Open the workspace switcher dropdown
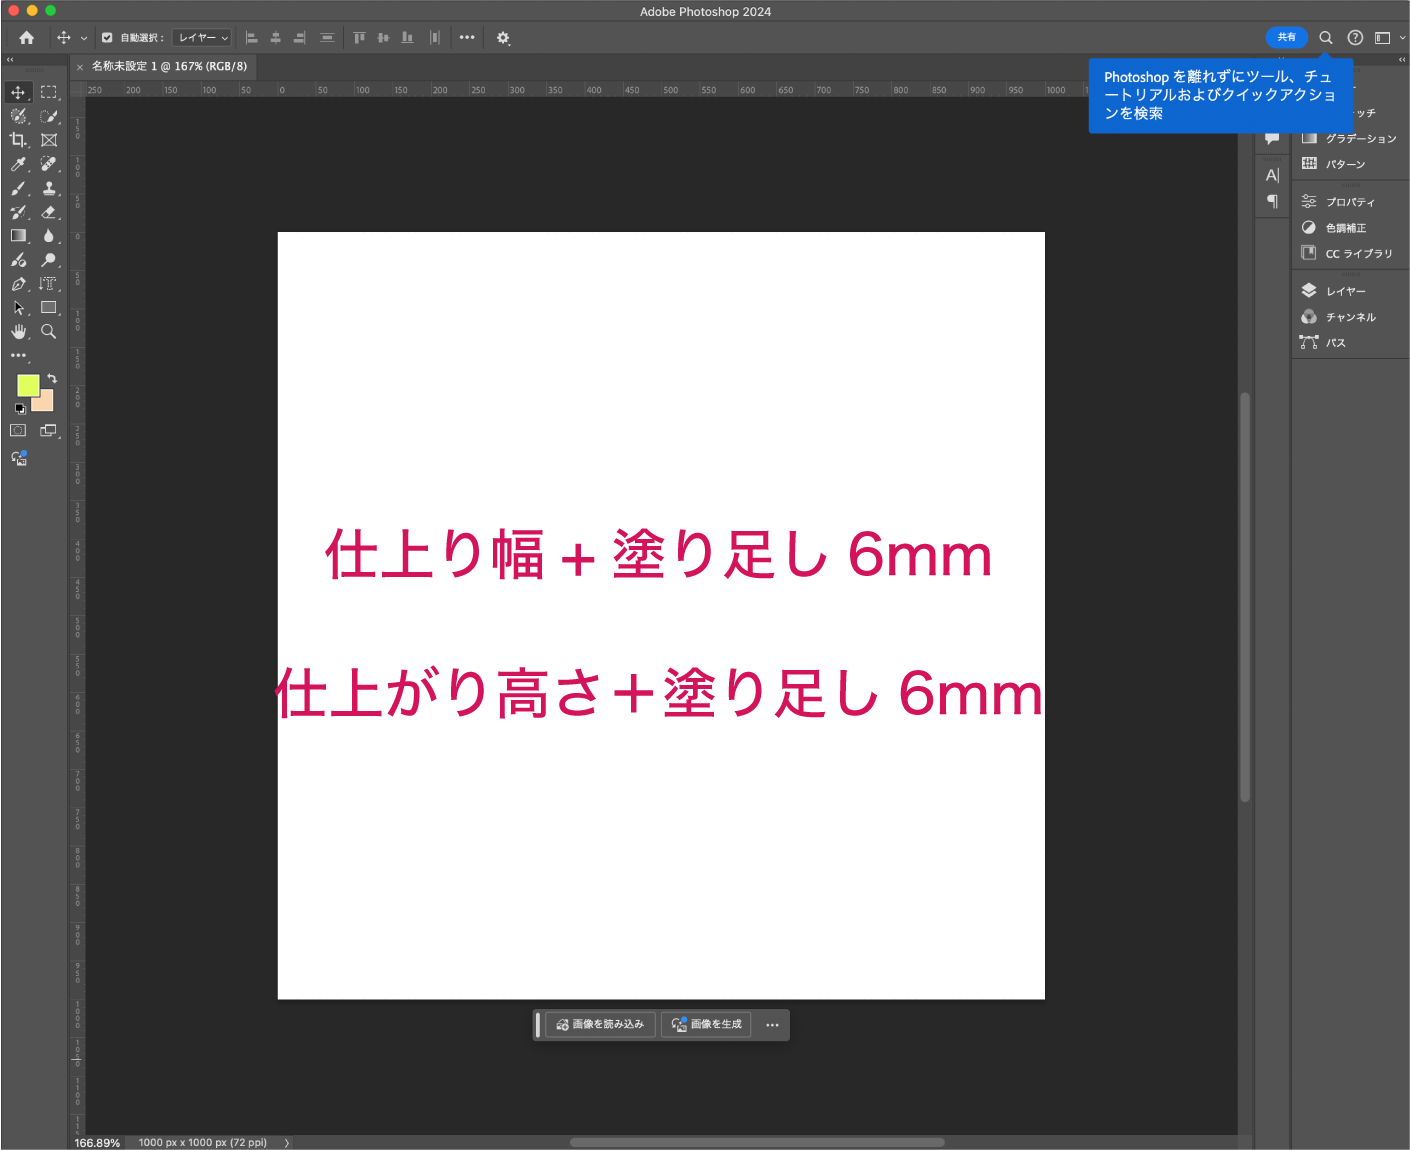The image size is (1410, 1150). coord(1388,38)
